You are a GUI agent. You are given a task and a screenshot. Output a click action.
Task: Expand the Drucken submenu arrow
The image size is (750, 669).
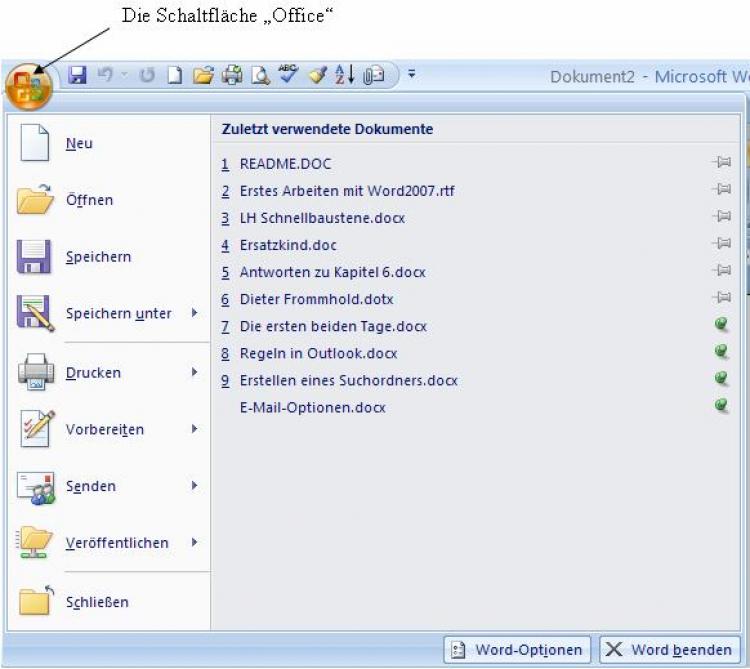click(194, 372)
